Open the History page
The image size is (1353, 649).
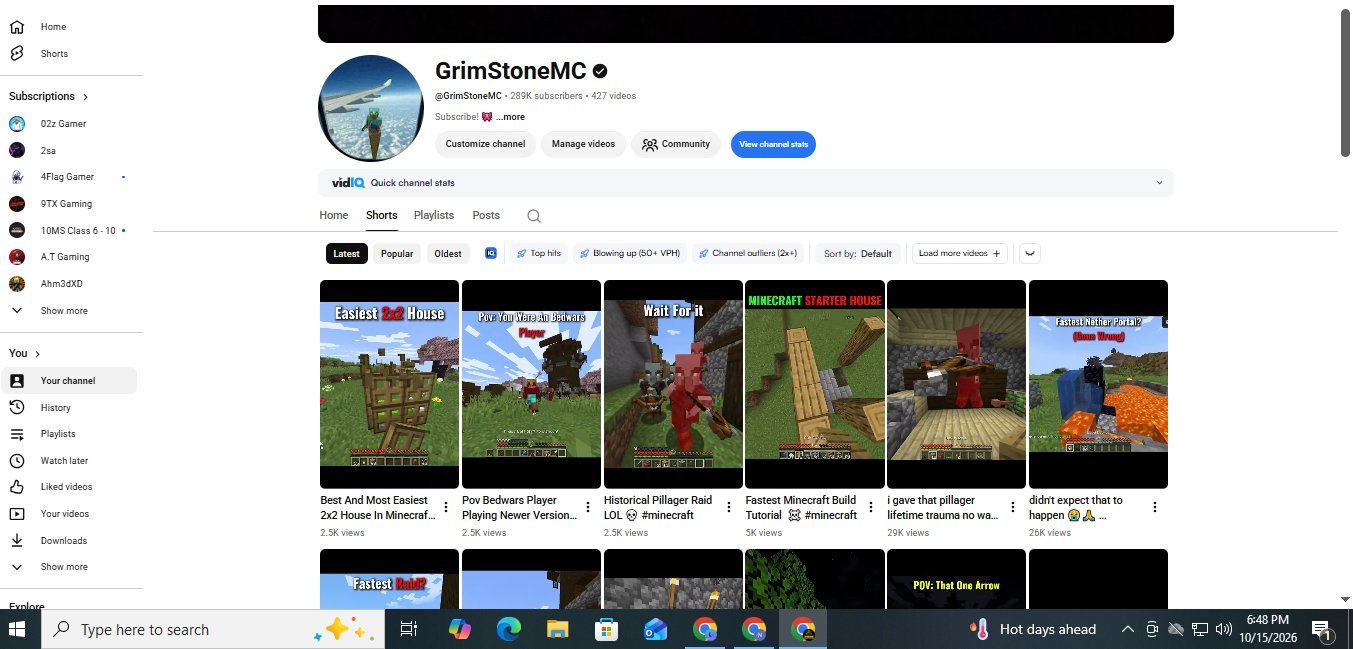tap(55, 408)
